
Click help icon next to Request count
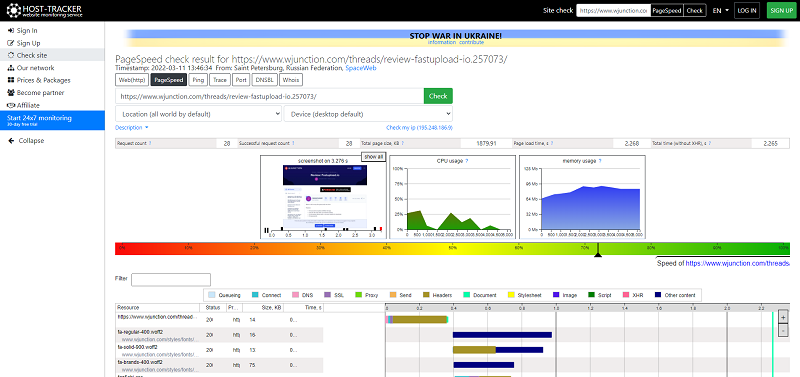tap(150, 144)
